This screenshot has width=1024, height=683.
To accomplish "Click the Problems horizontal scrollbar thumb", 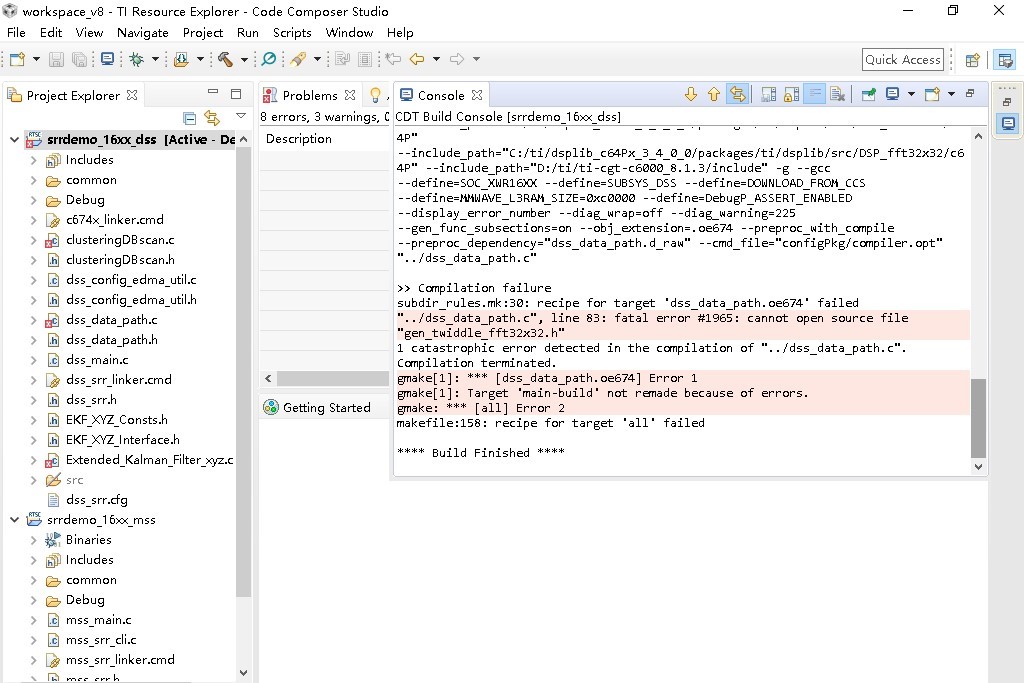I will (x=332, y=378).
